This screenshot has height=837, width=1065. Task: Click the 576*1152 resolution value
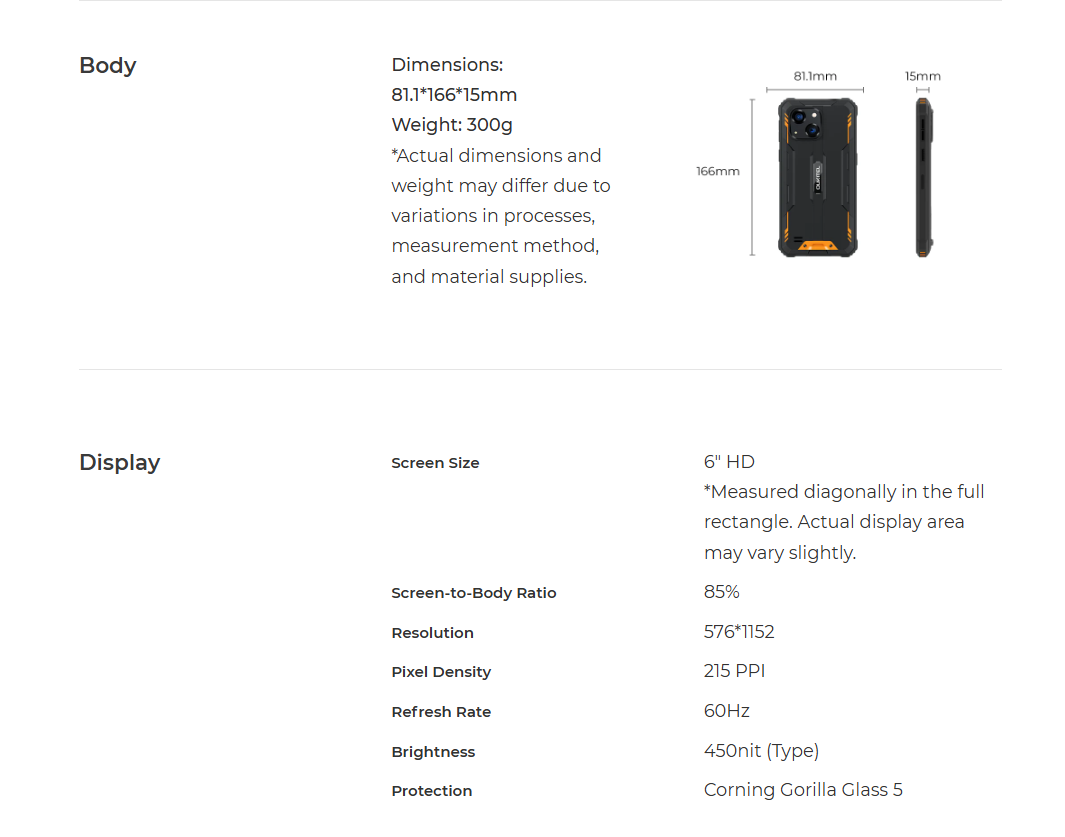pyautogui.click(x=739, y=632)
